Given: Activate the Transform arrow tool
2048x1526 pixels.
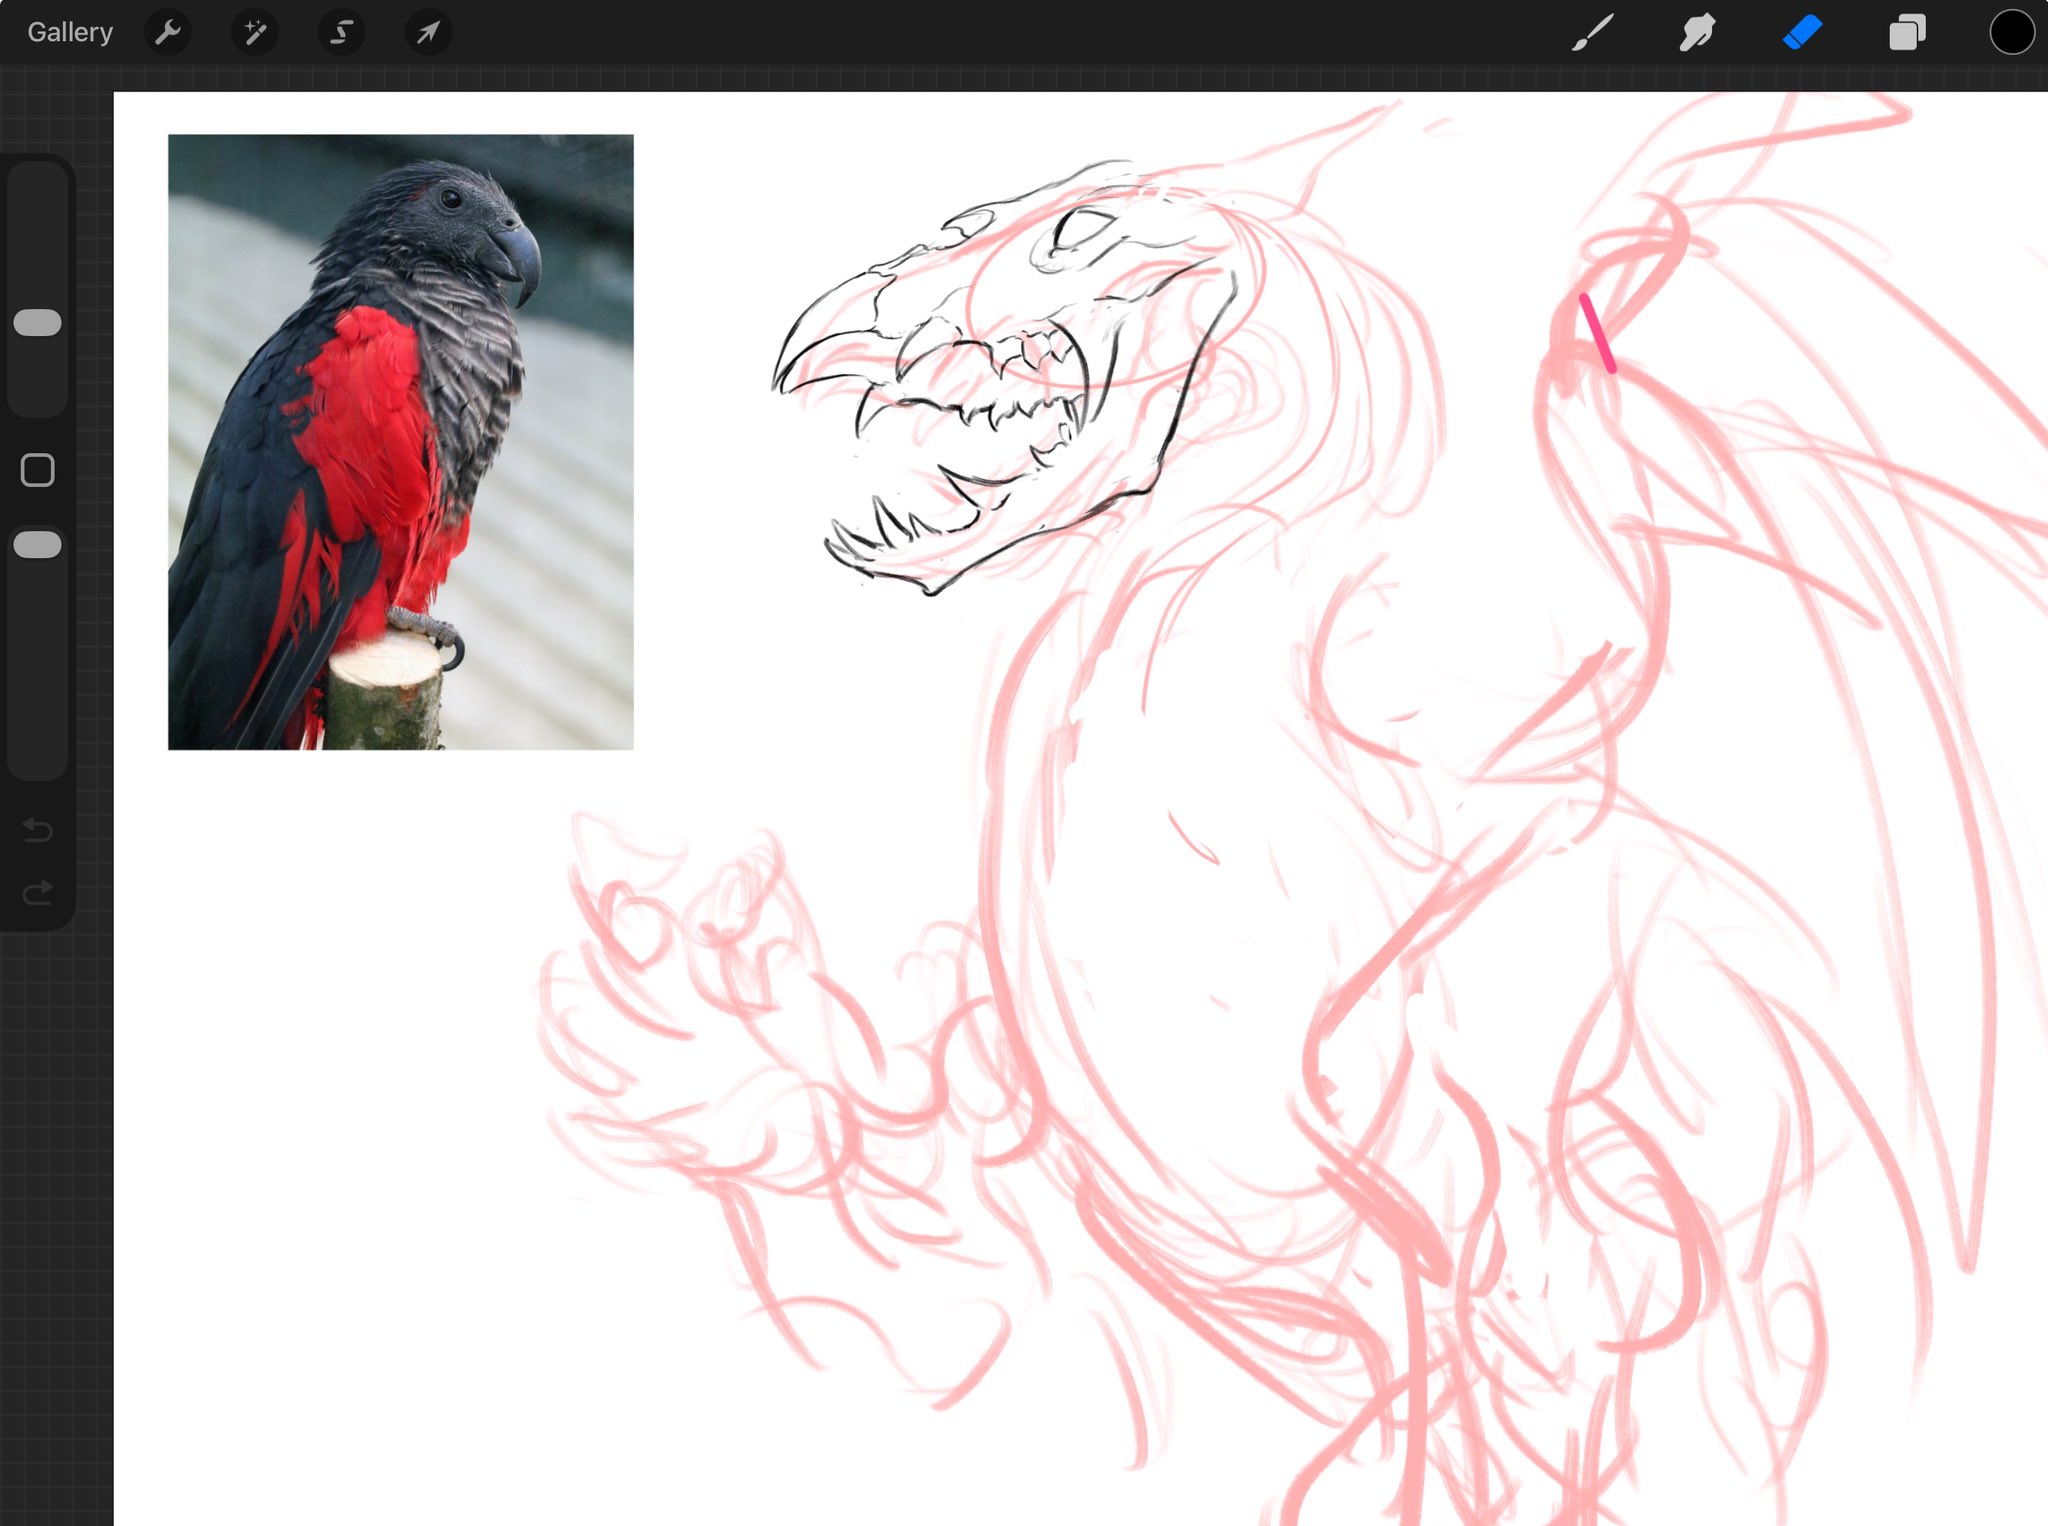Looking at the screenshot, I should [428, 33].
